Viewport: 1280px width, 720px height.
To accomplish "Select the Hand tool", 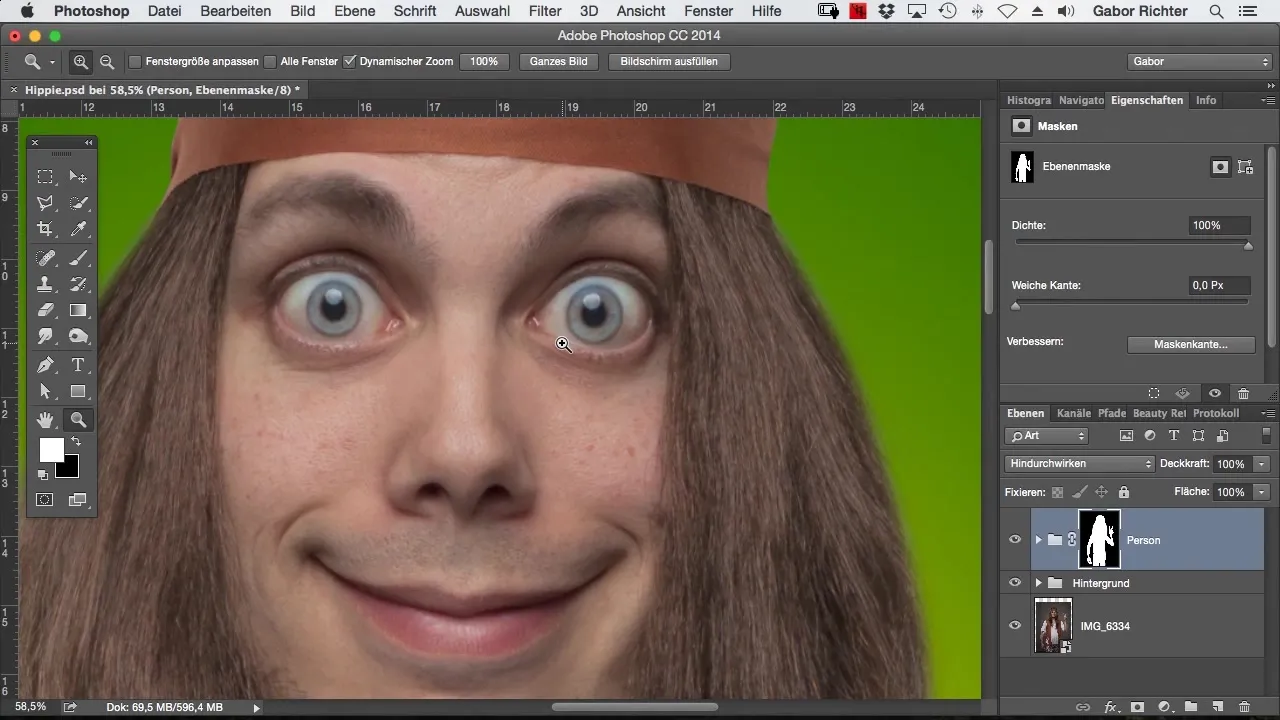I will coord(45,420).
